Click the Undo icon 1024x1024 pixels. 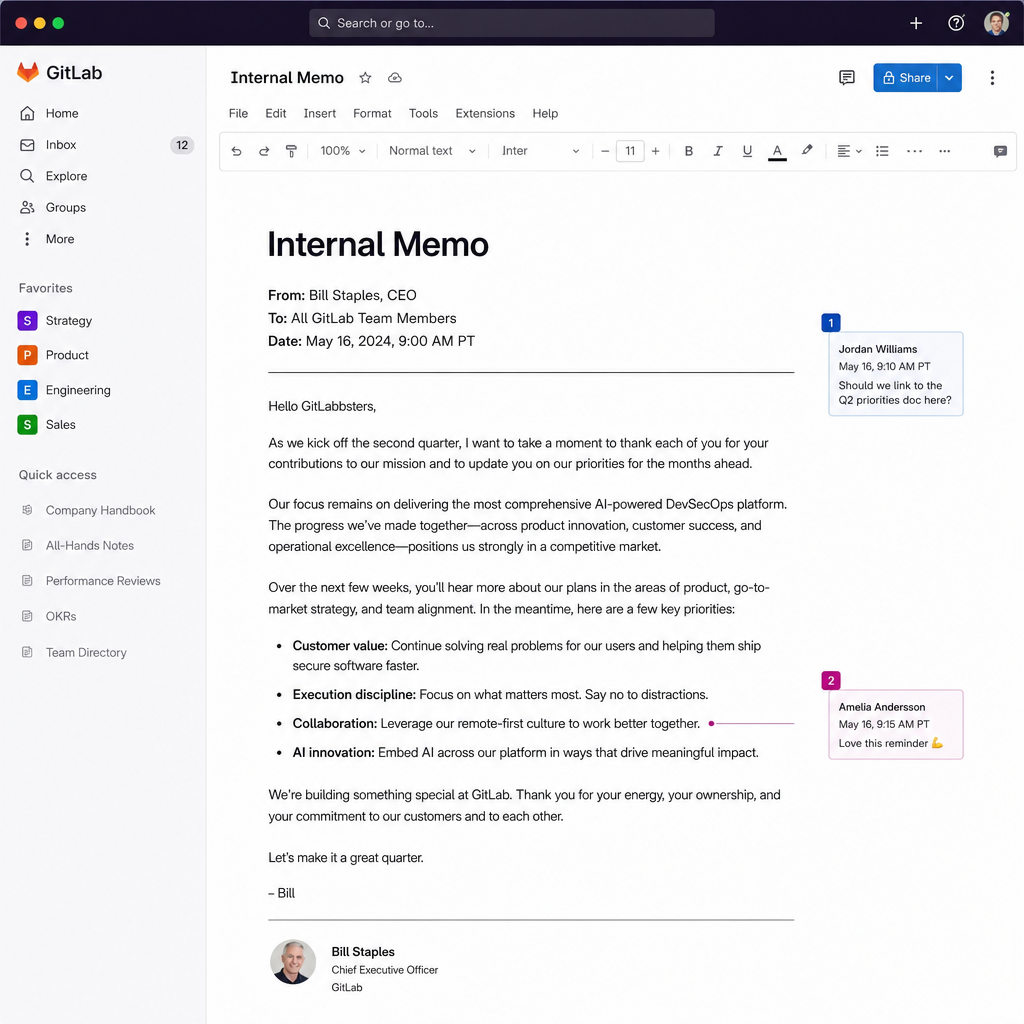pyautogui.click(x=236, y=151)
